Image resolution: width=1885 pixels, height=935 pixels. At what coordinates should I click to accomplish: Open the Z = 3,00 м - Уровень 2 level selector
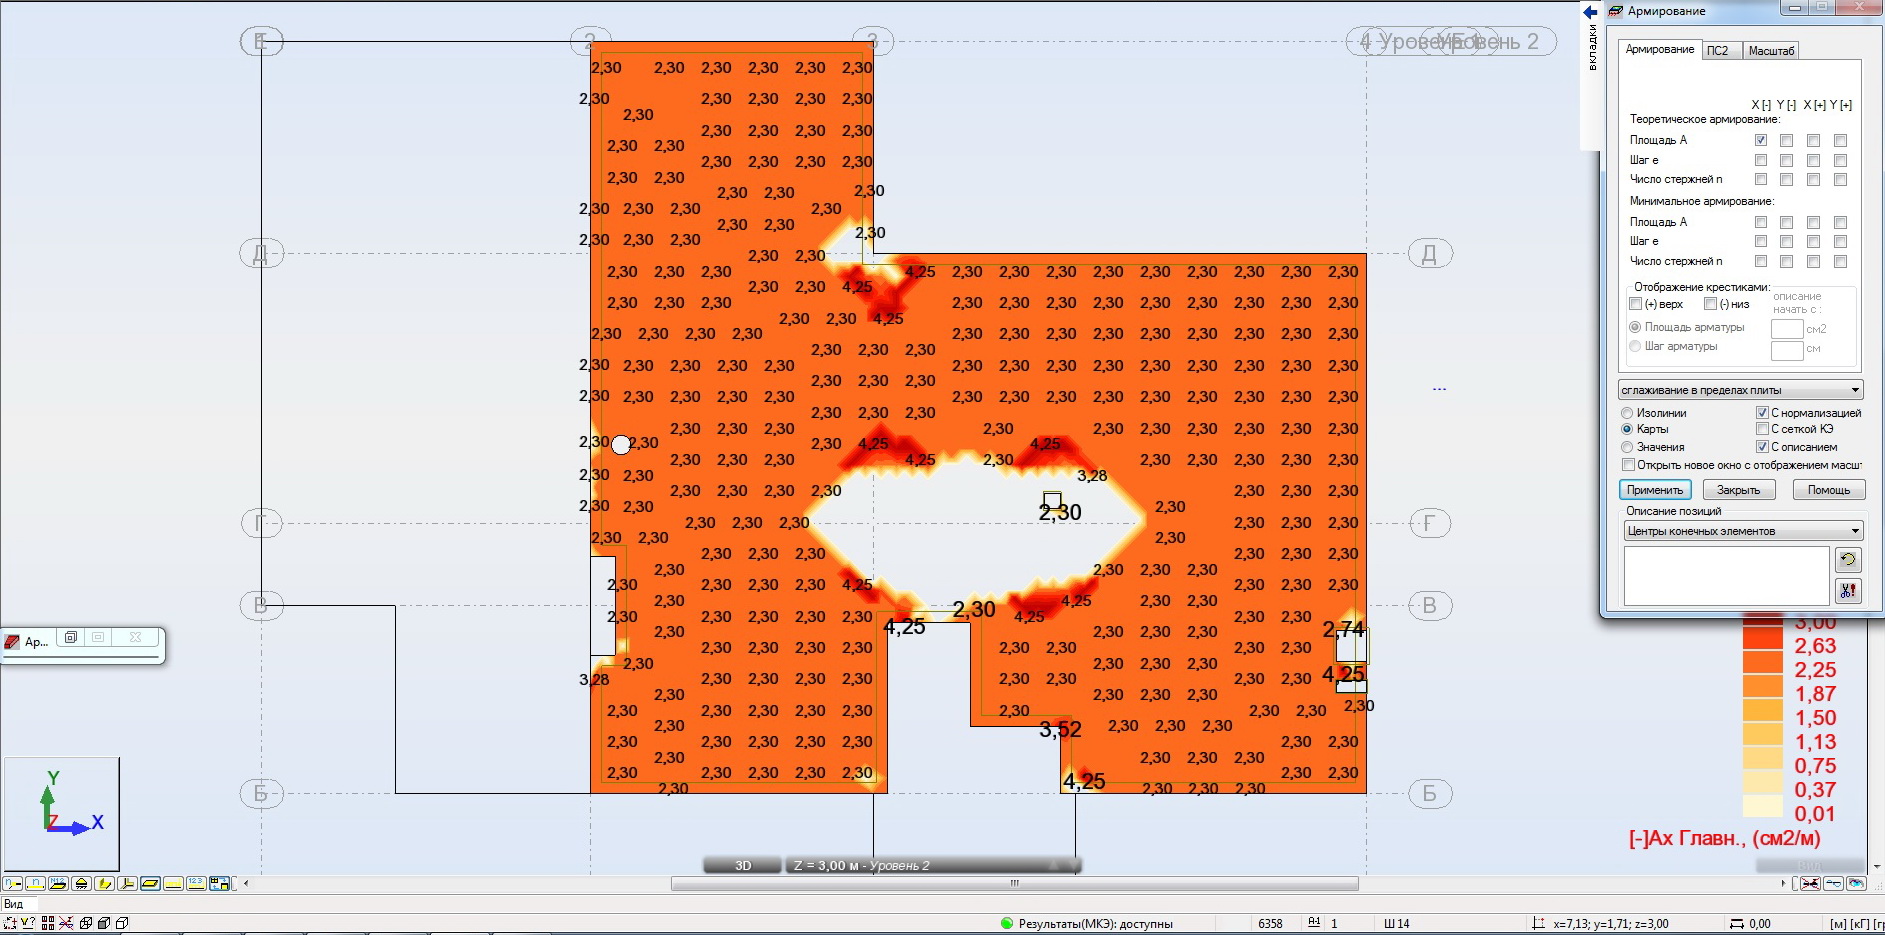pyautogui.click(x=933, y=866)
